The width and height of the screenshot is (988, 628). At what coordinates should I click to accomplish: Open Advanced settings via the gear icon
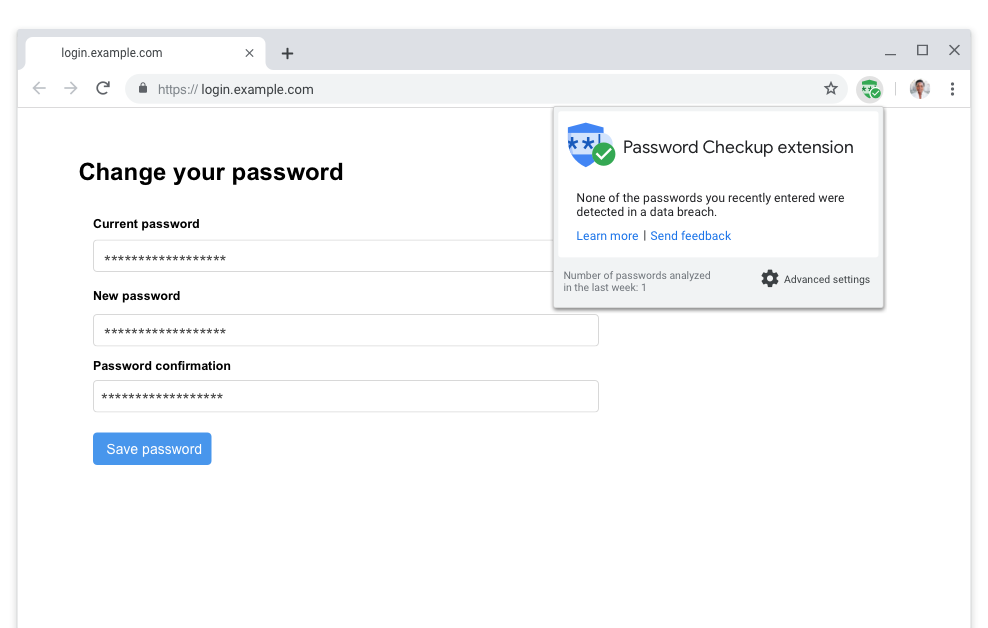769,279
